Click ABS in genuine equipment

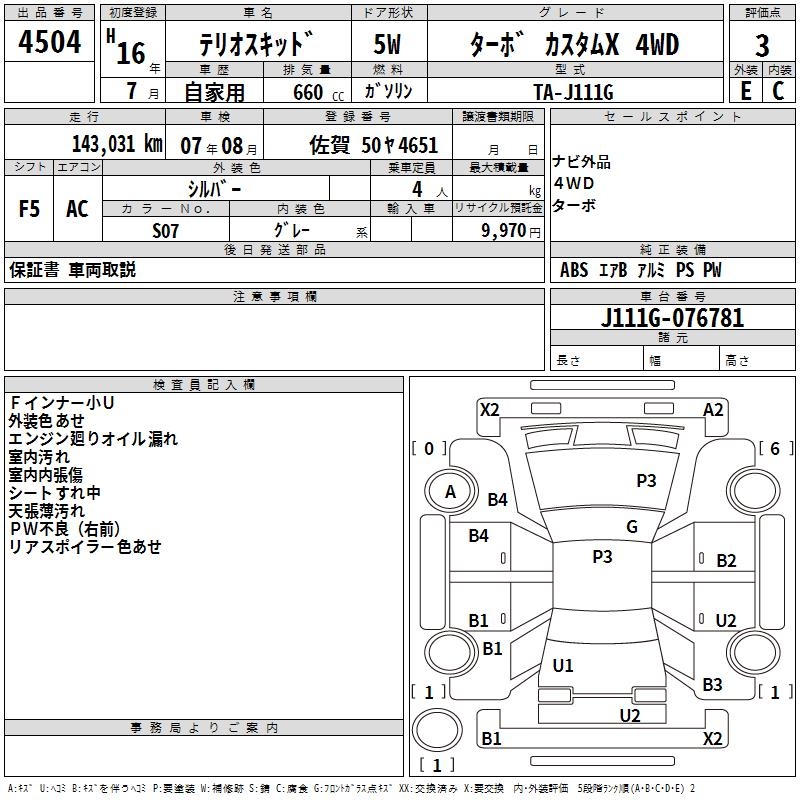click(x=574, y=269)
